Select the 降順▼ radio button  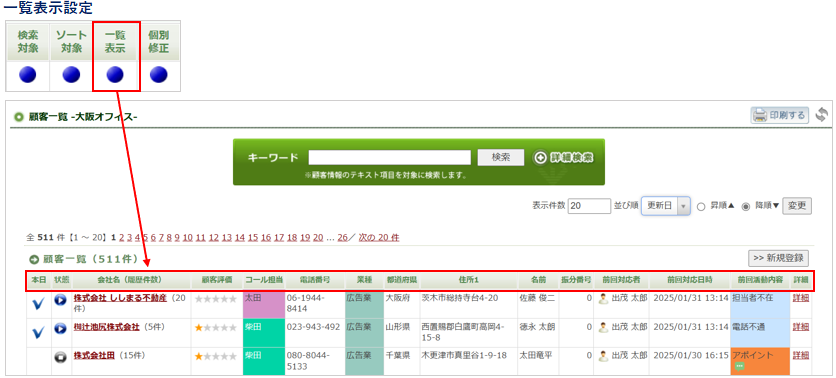(x=746, y=206)
